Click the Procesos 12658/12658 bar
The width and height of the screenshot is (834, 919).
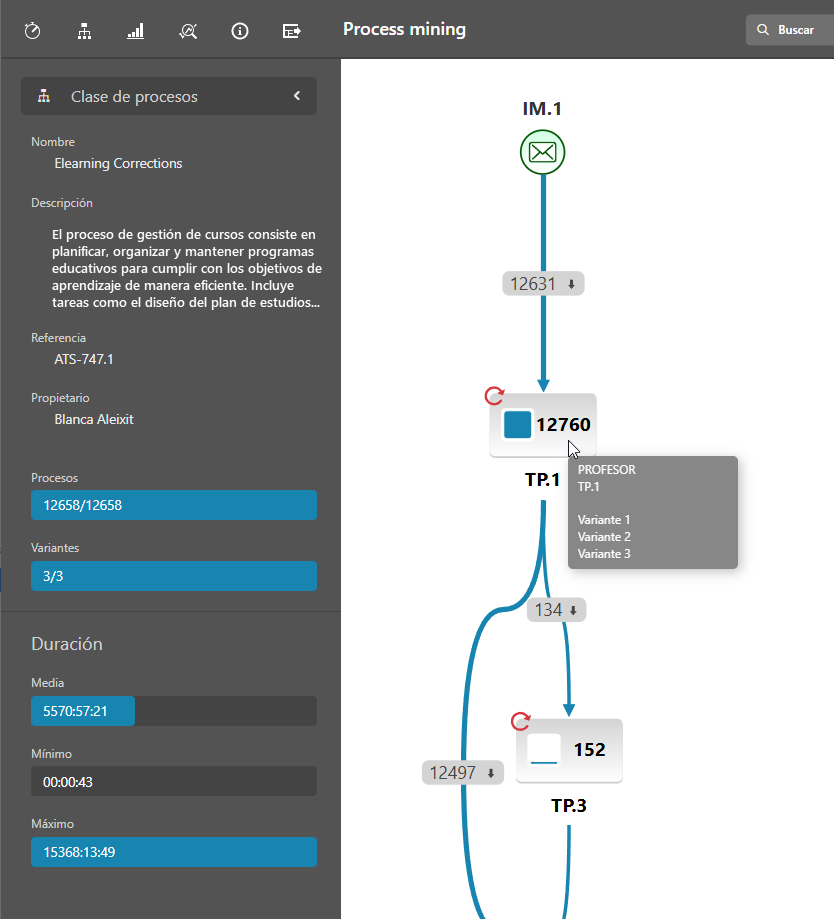click(174, 505)
